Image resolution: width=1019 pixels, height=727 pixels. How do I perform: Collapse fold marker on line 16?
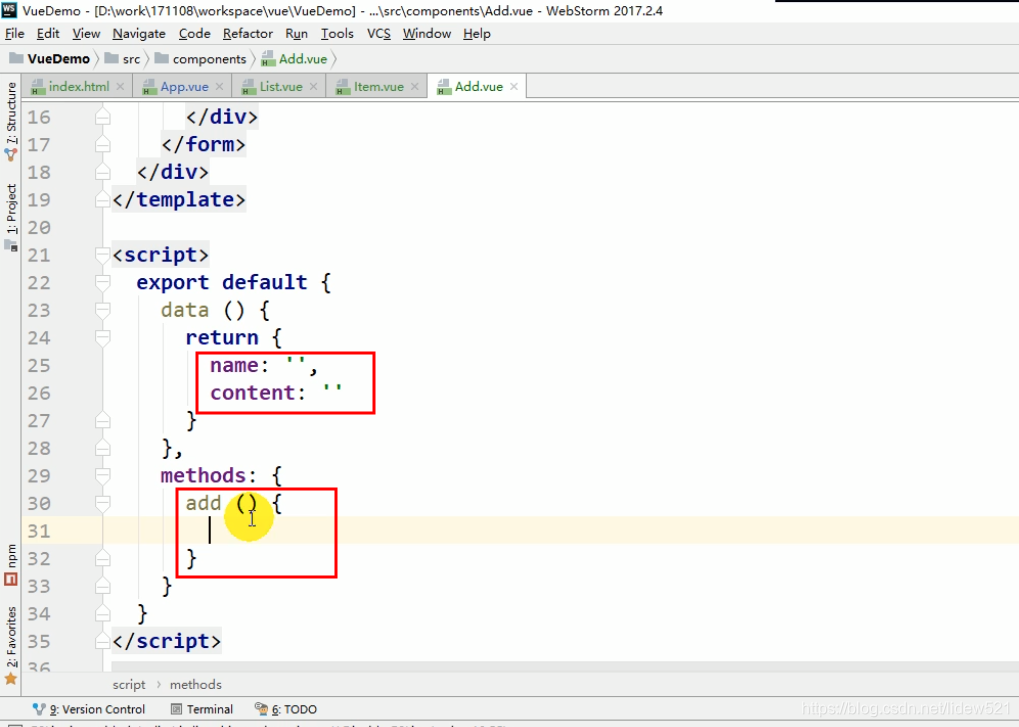(103, 117)
